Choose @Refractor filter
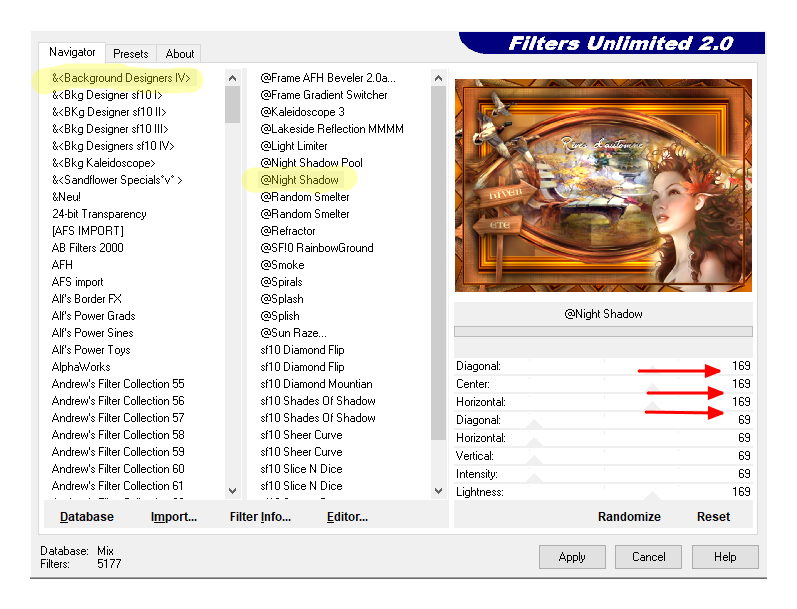The width and height of the screenshot is (797, 609). (x=288, y=231)
